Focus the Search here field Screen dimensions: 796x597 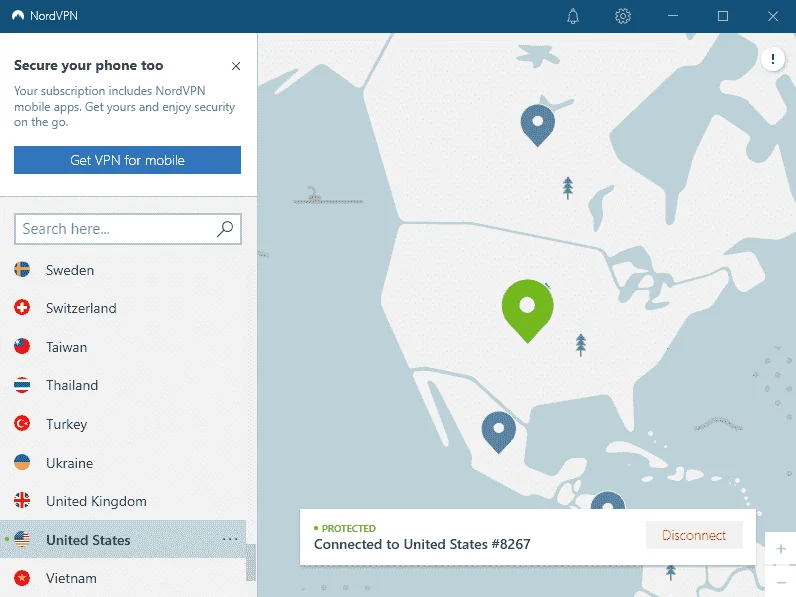[x=127, y=229]
